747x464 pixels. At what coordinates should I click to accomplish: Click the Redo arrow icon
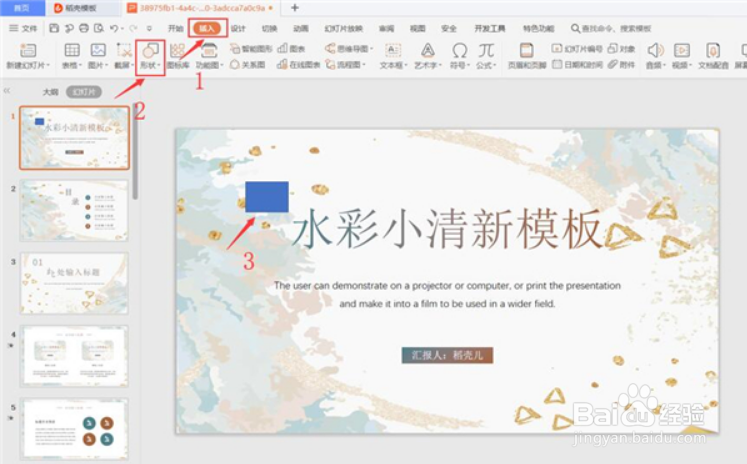pyautogui.click(x=133, y=29)
